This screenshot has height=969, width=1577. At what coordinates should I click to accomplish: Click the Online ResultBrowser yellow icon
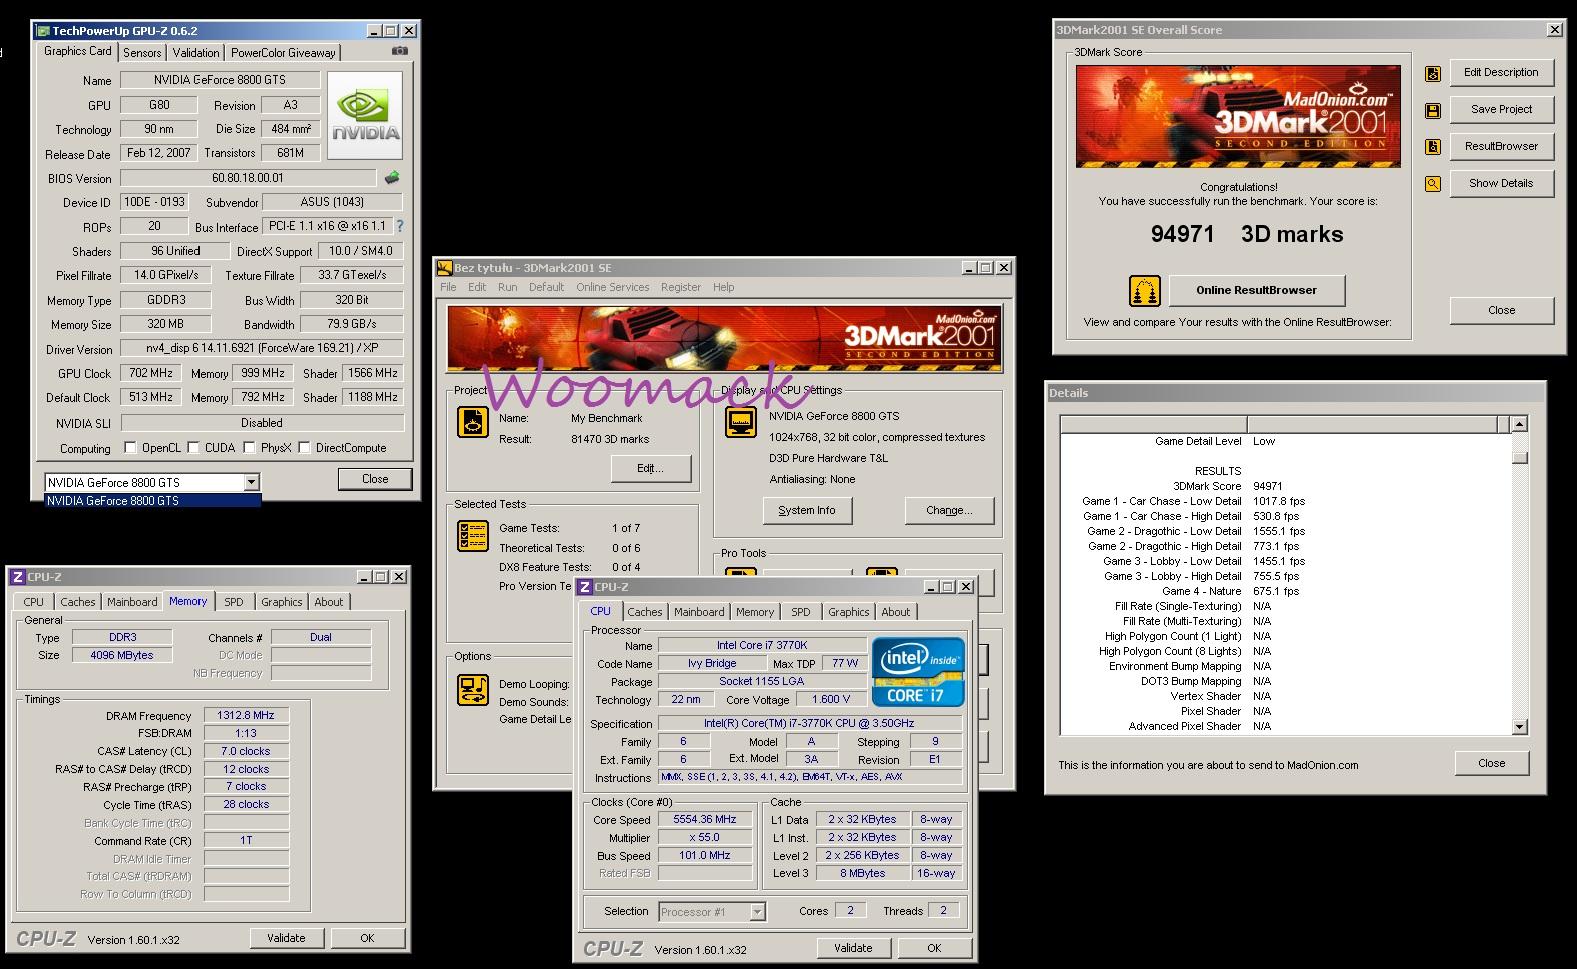1145,291
